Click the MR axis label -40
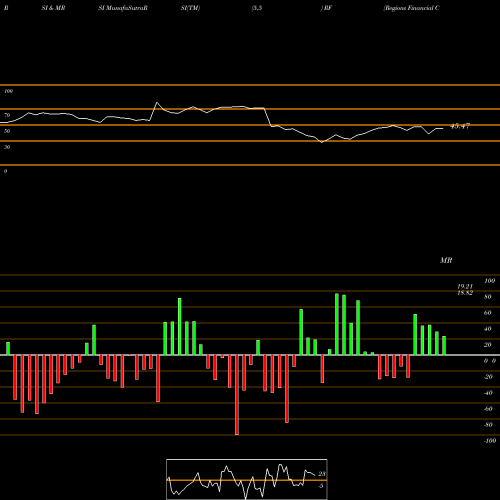The image size is (500, 500). [x=488, y=393]
